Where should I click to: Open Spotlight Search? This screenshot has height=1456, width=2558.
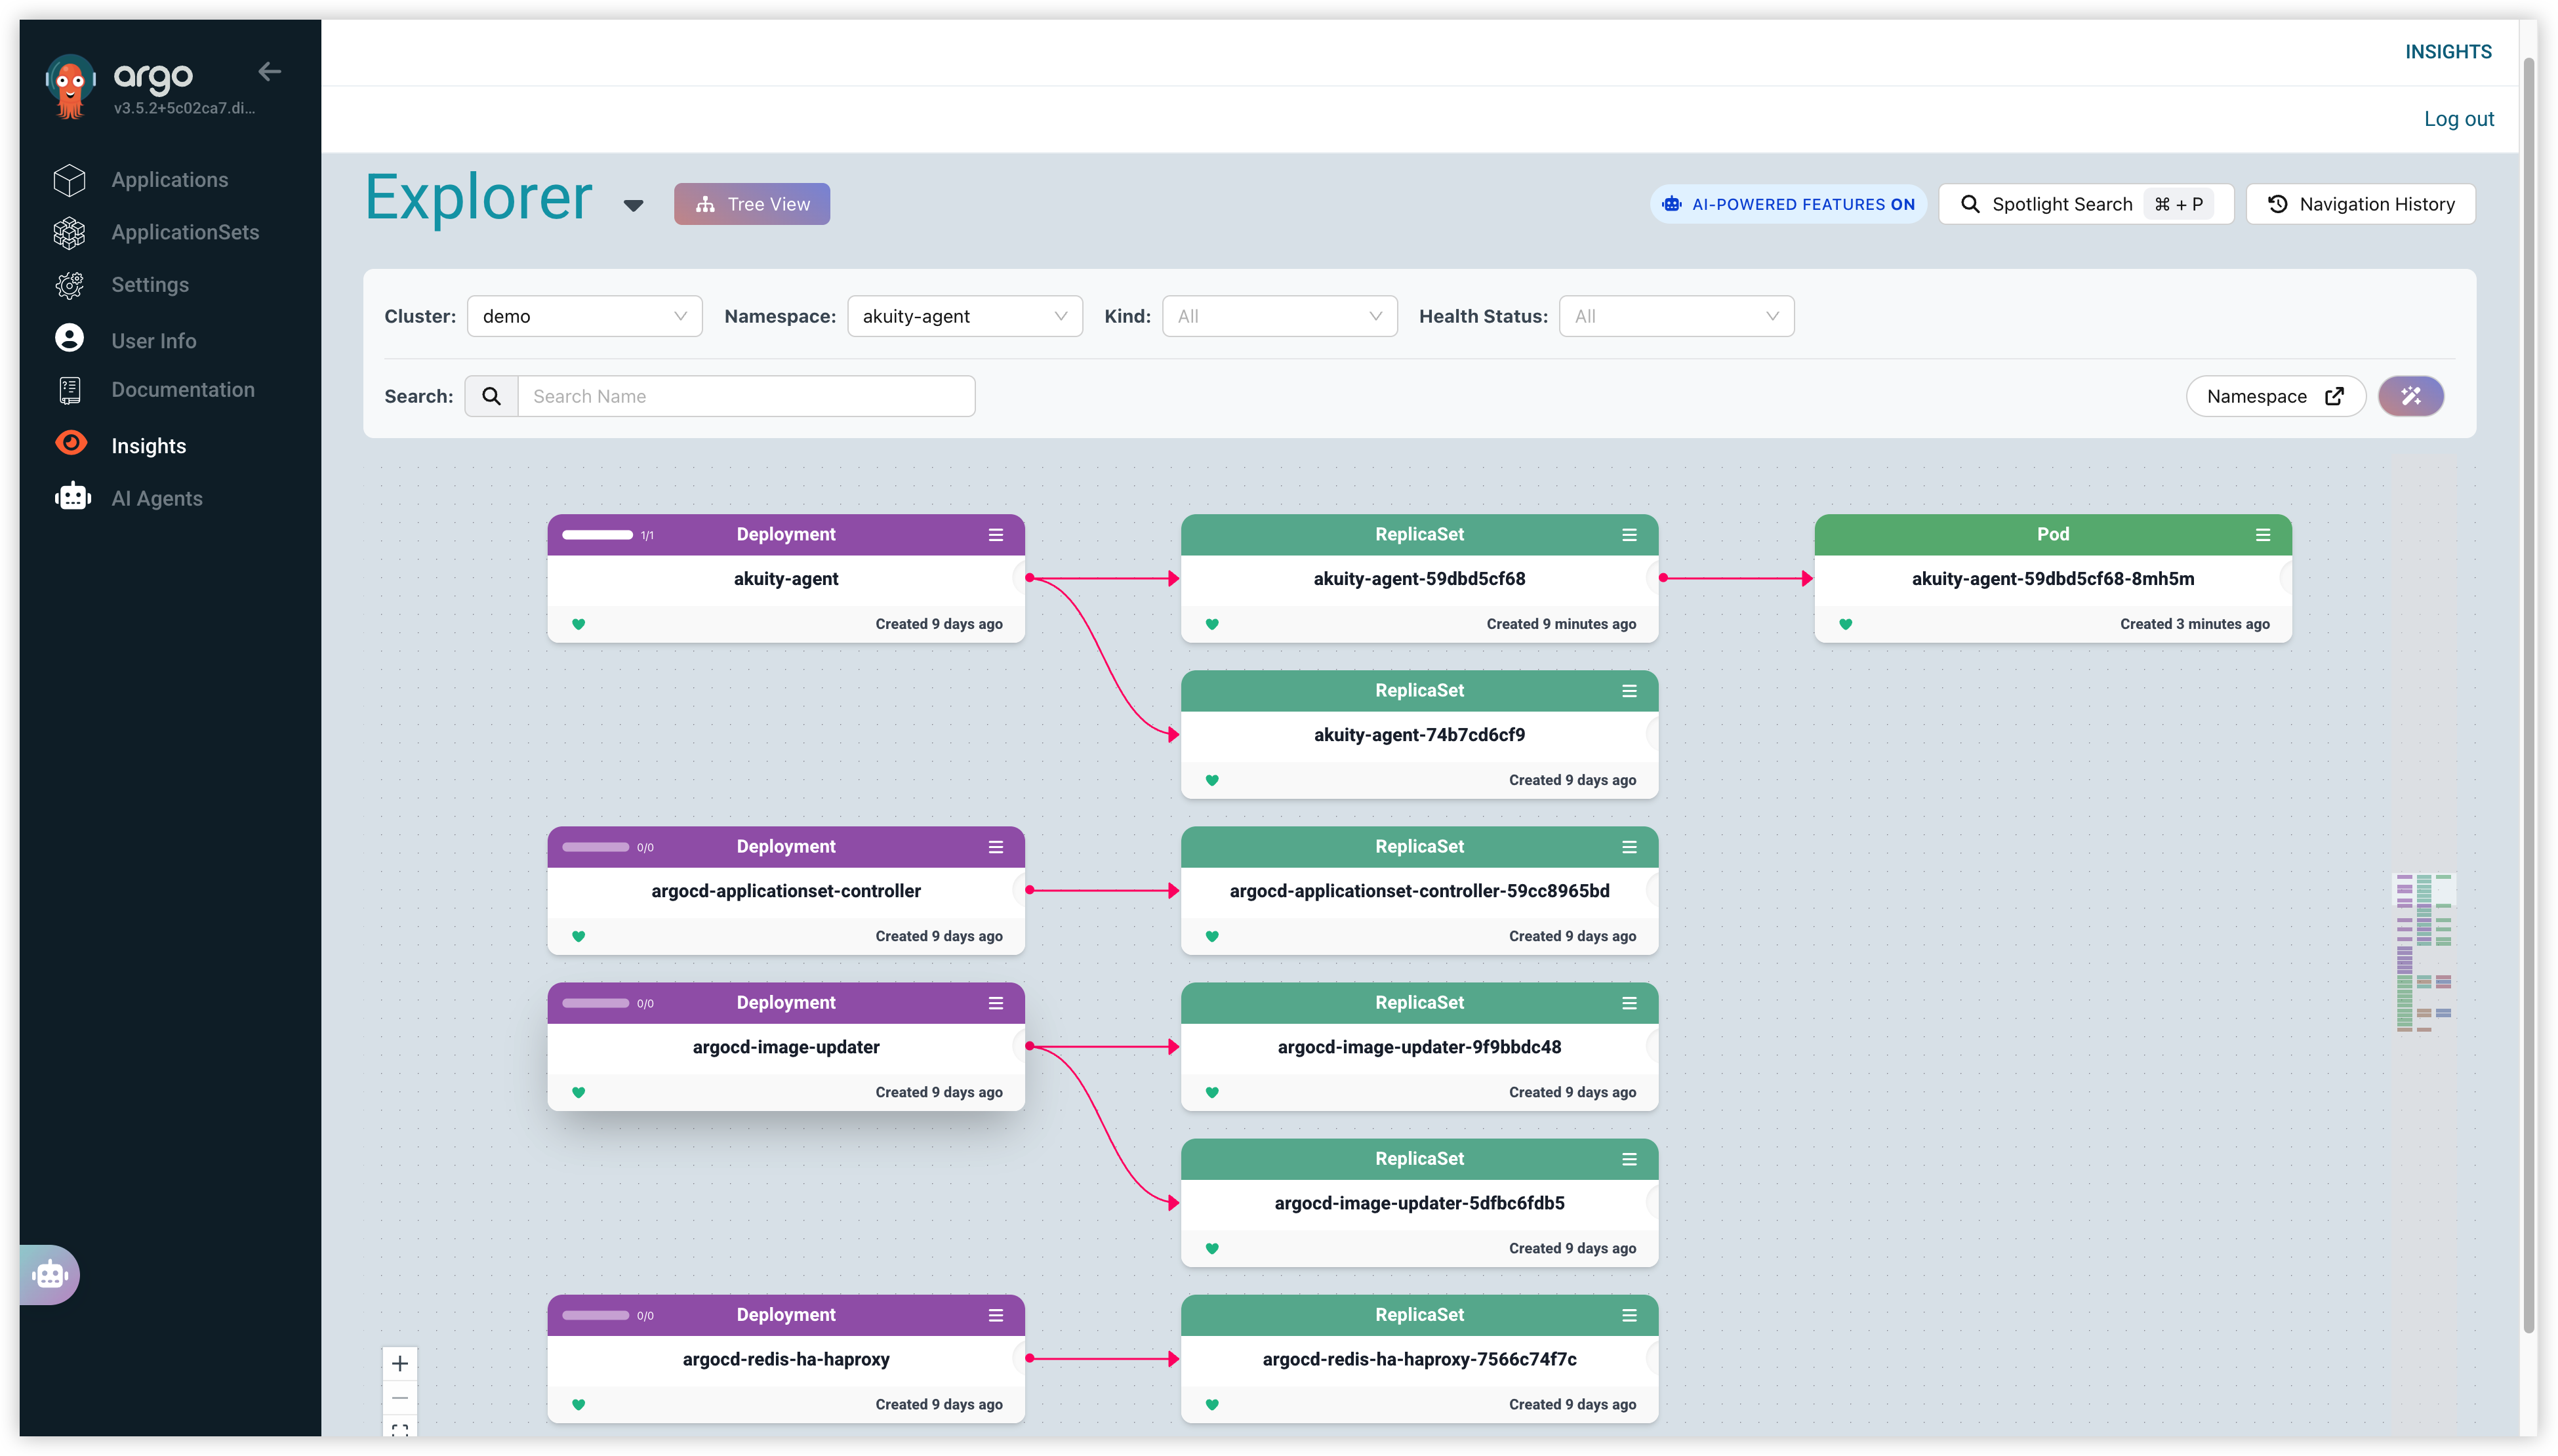2086,204
